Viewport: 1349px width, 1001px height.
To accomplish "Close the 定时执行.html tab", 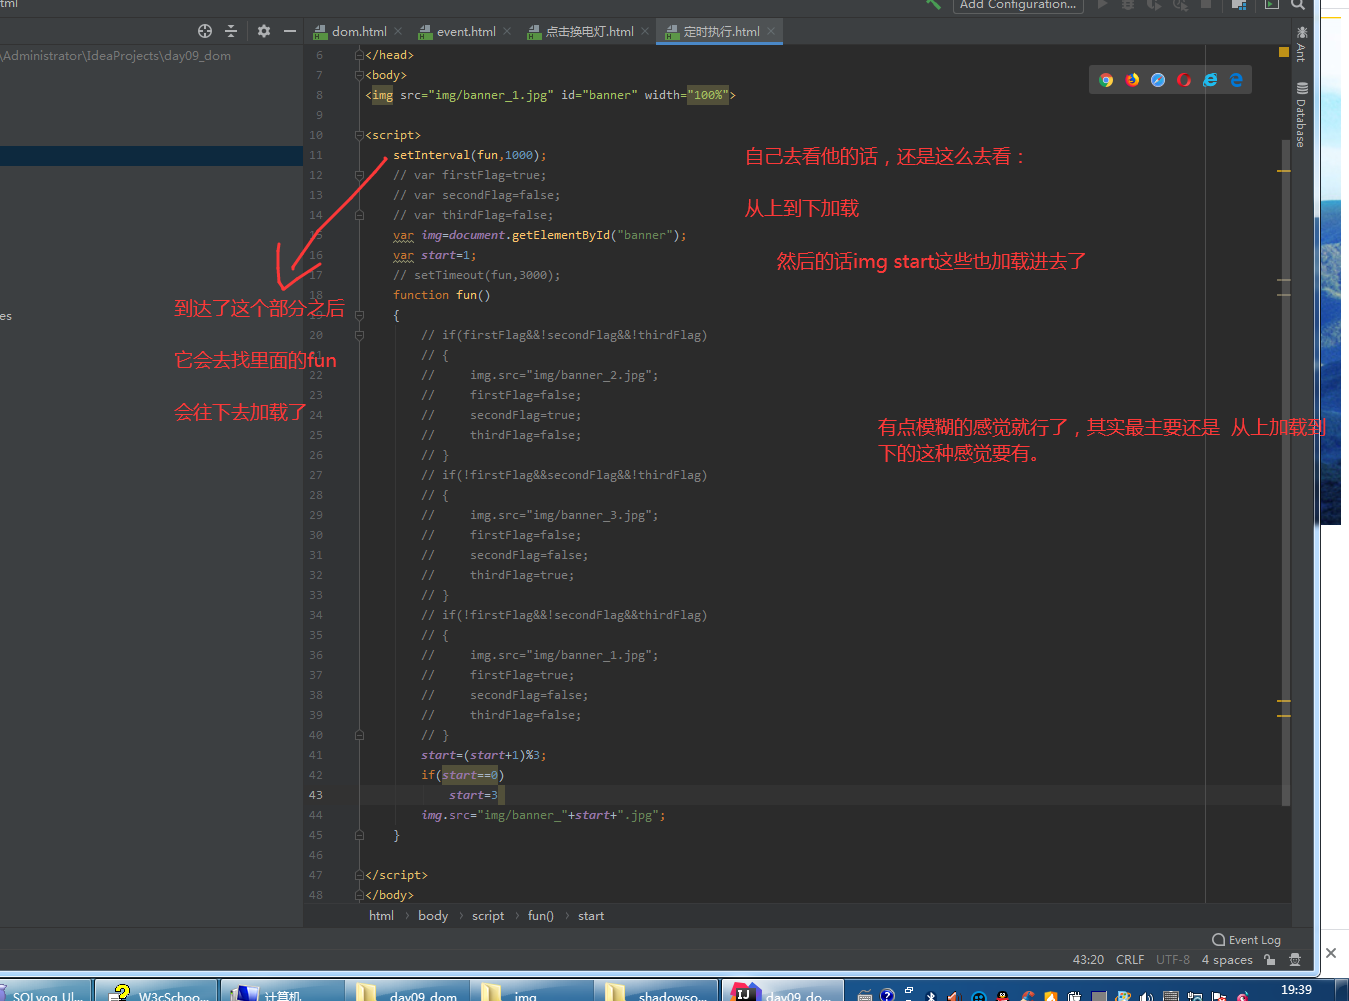I will (771, 31).
